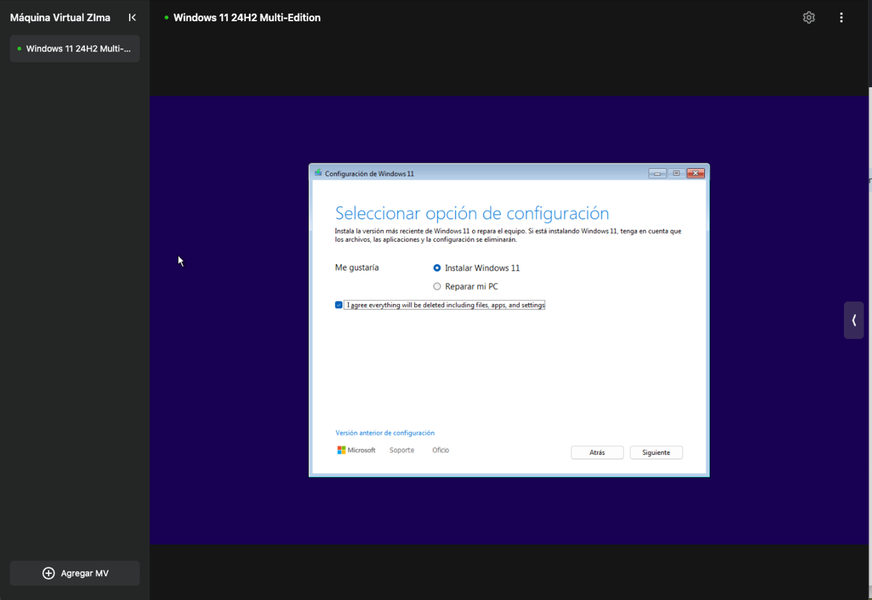Choose the Reparar mi PC radio option
The width and height of the screenshot is (872, 600).
(437, 287)
